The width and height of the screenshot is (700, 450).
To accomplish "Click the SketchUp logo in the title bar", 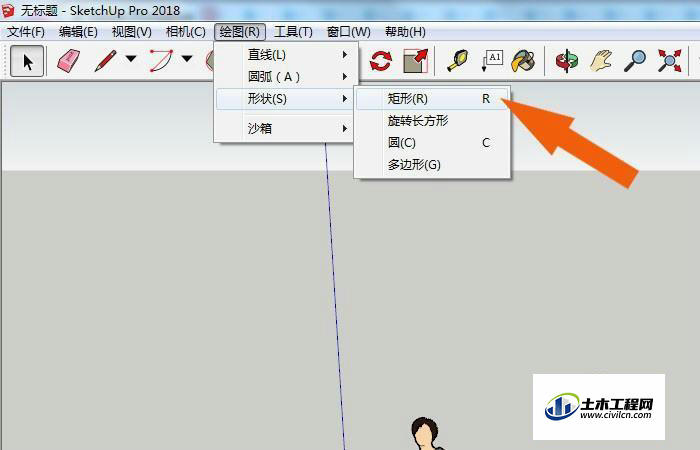I will tap(8, 11).
